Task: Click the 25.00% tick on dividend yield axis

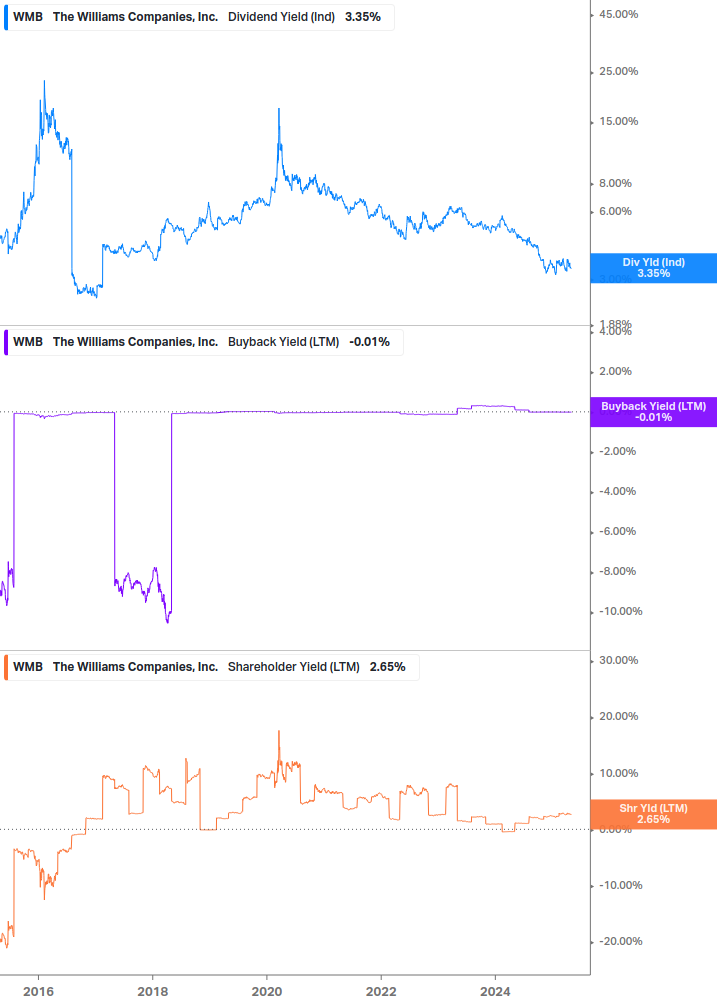Action: pos(618,72)
